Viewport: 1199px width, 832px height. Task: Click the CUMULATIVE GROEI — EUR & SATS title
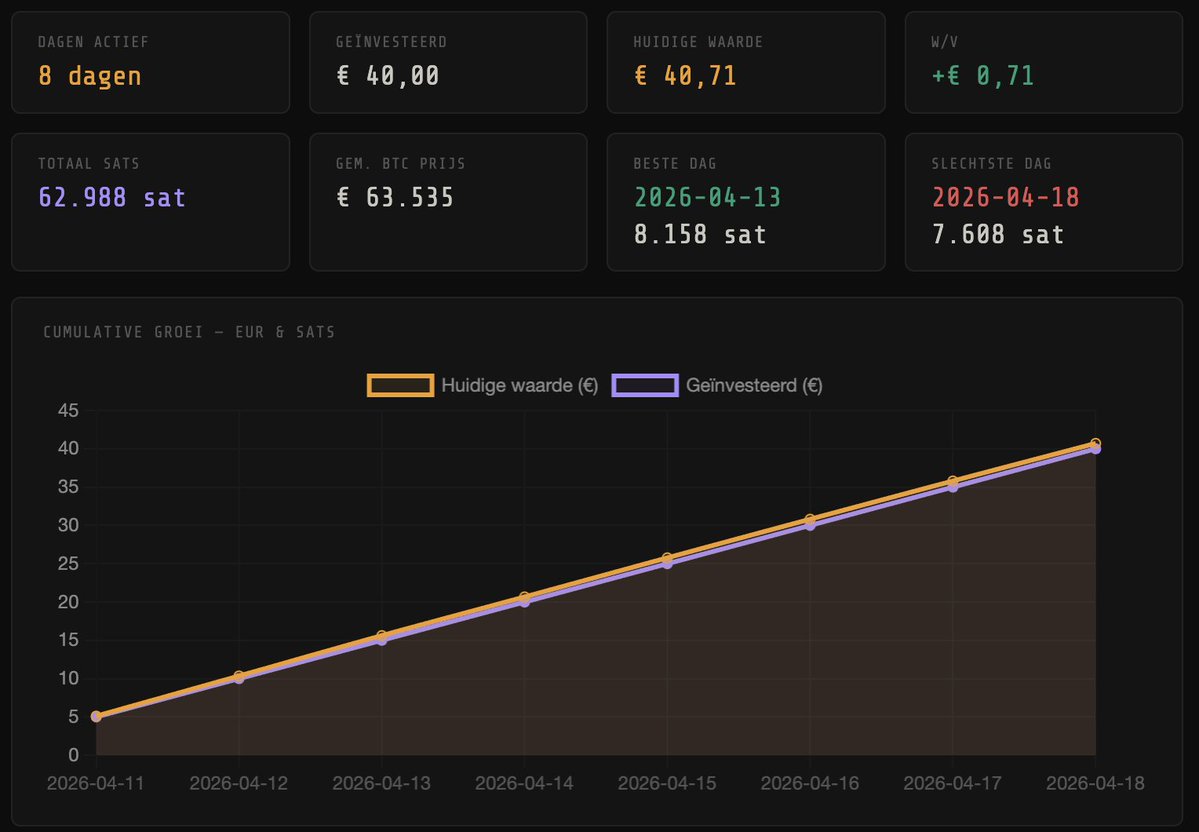[x=189, y=332]
